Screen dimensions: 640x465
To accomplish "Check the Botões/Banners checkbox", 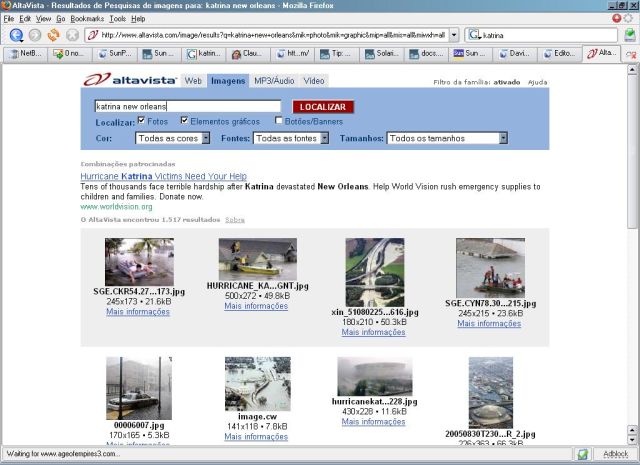I will [279, 120].
